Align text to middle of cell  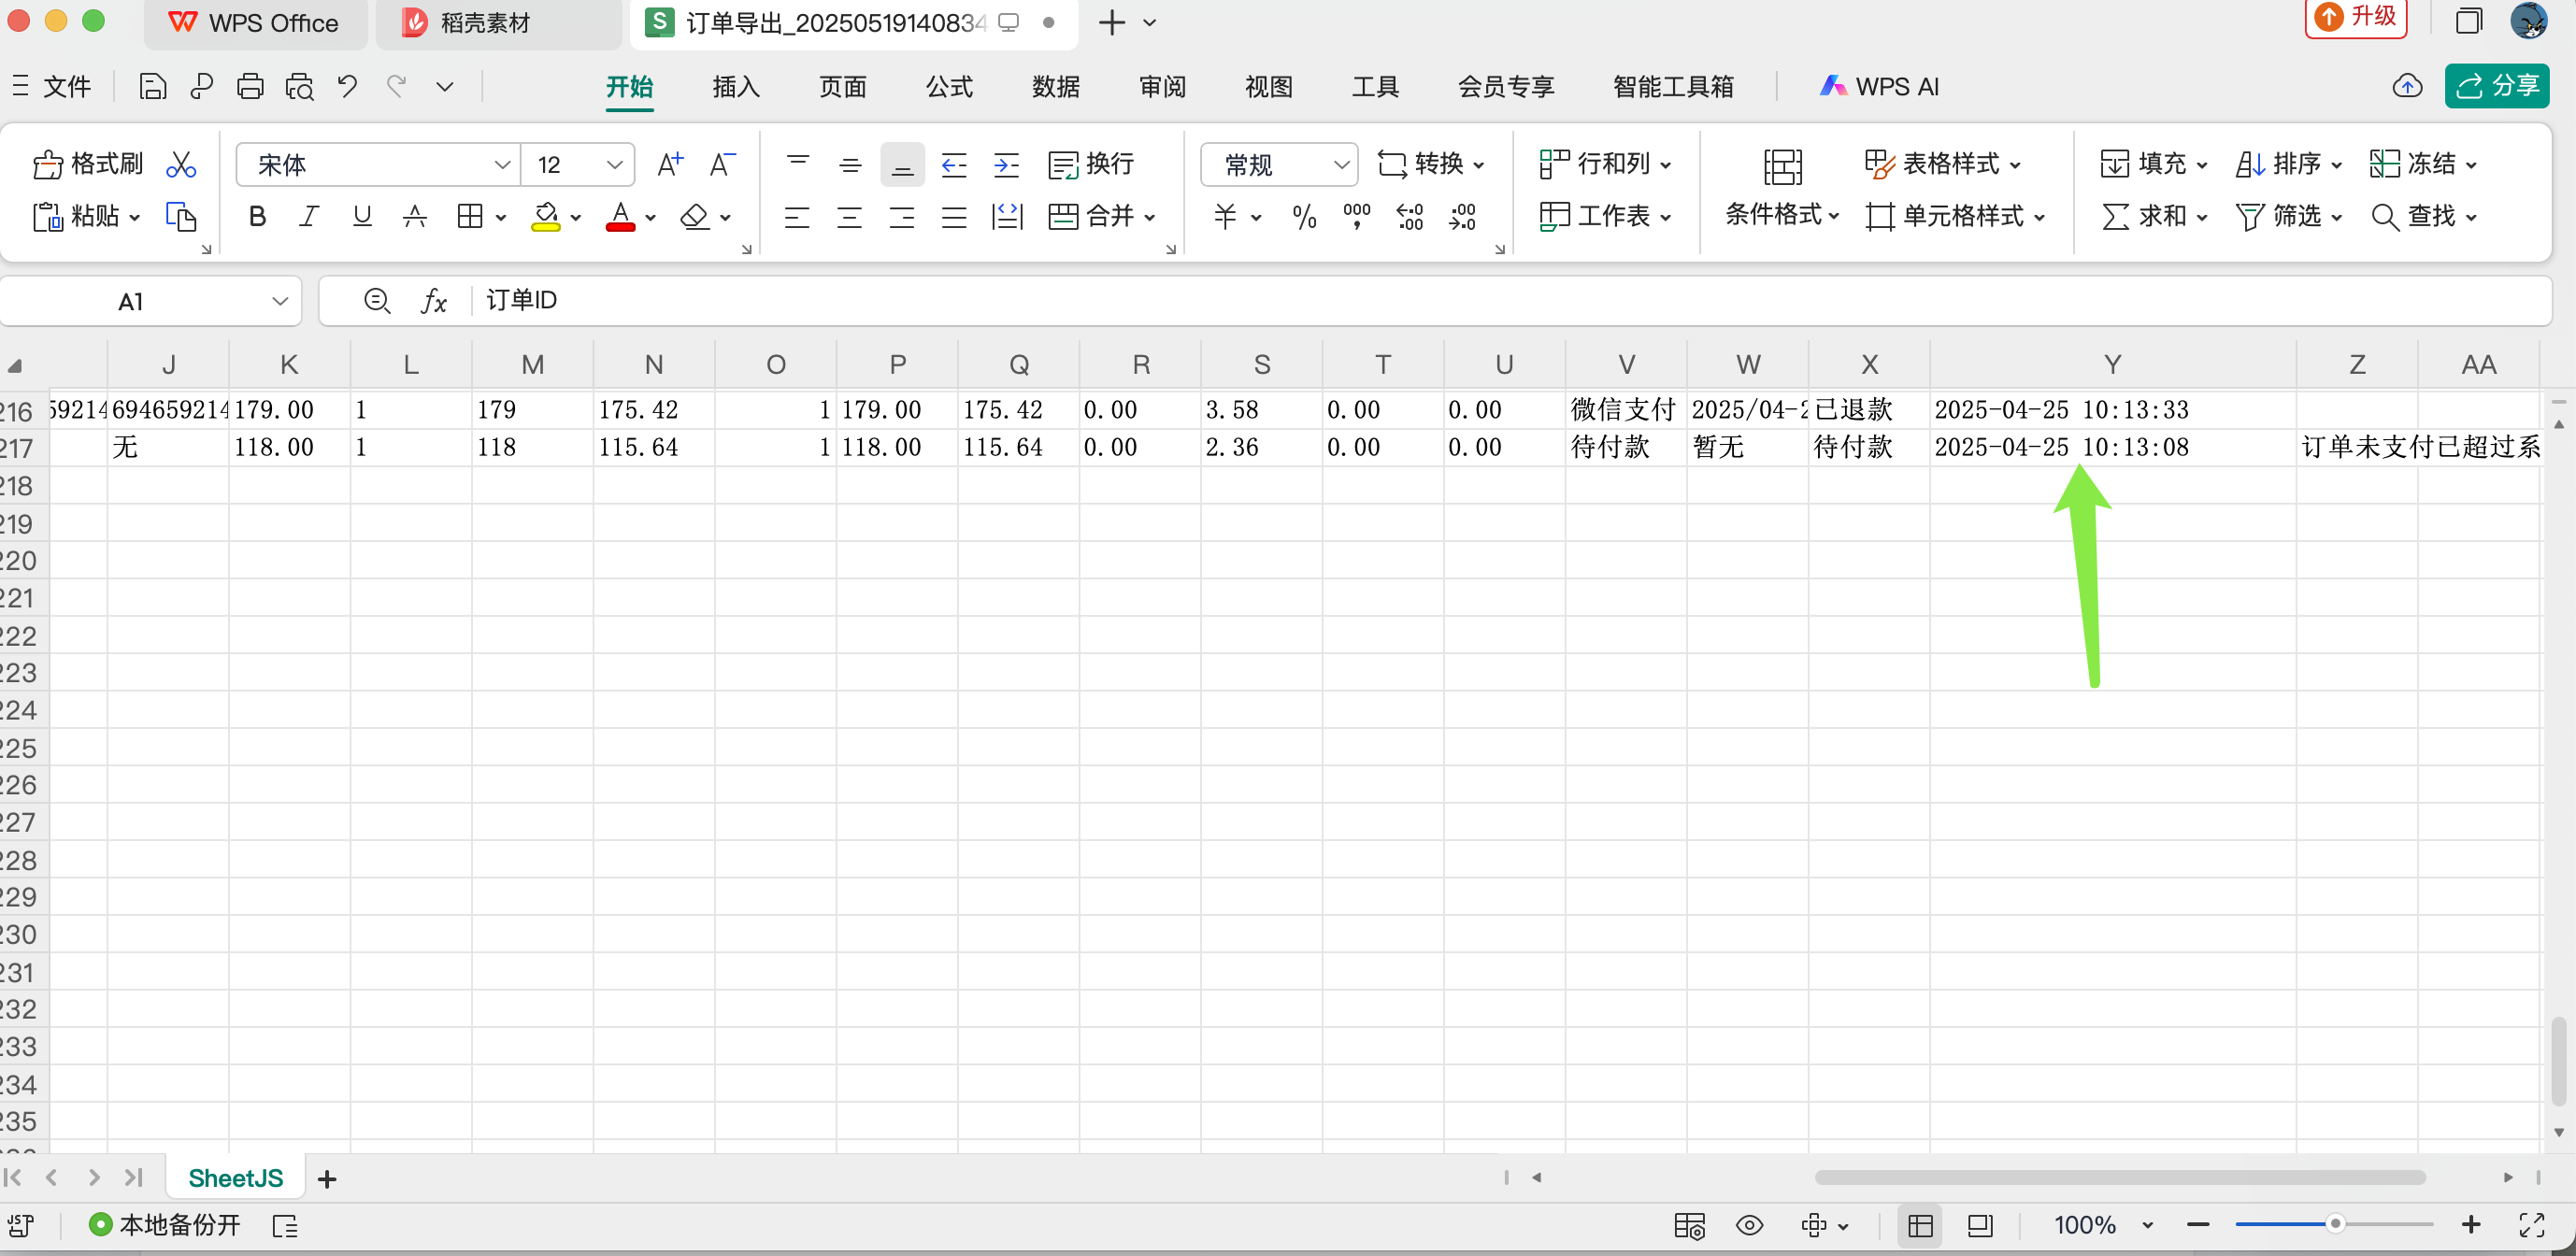(850, 164)
